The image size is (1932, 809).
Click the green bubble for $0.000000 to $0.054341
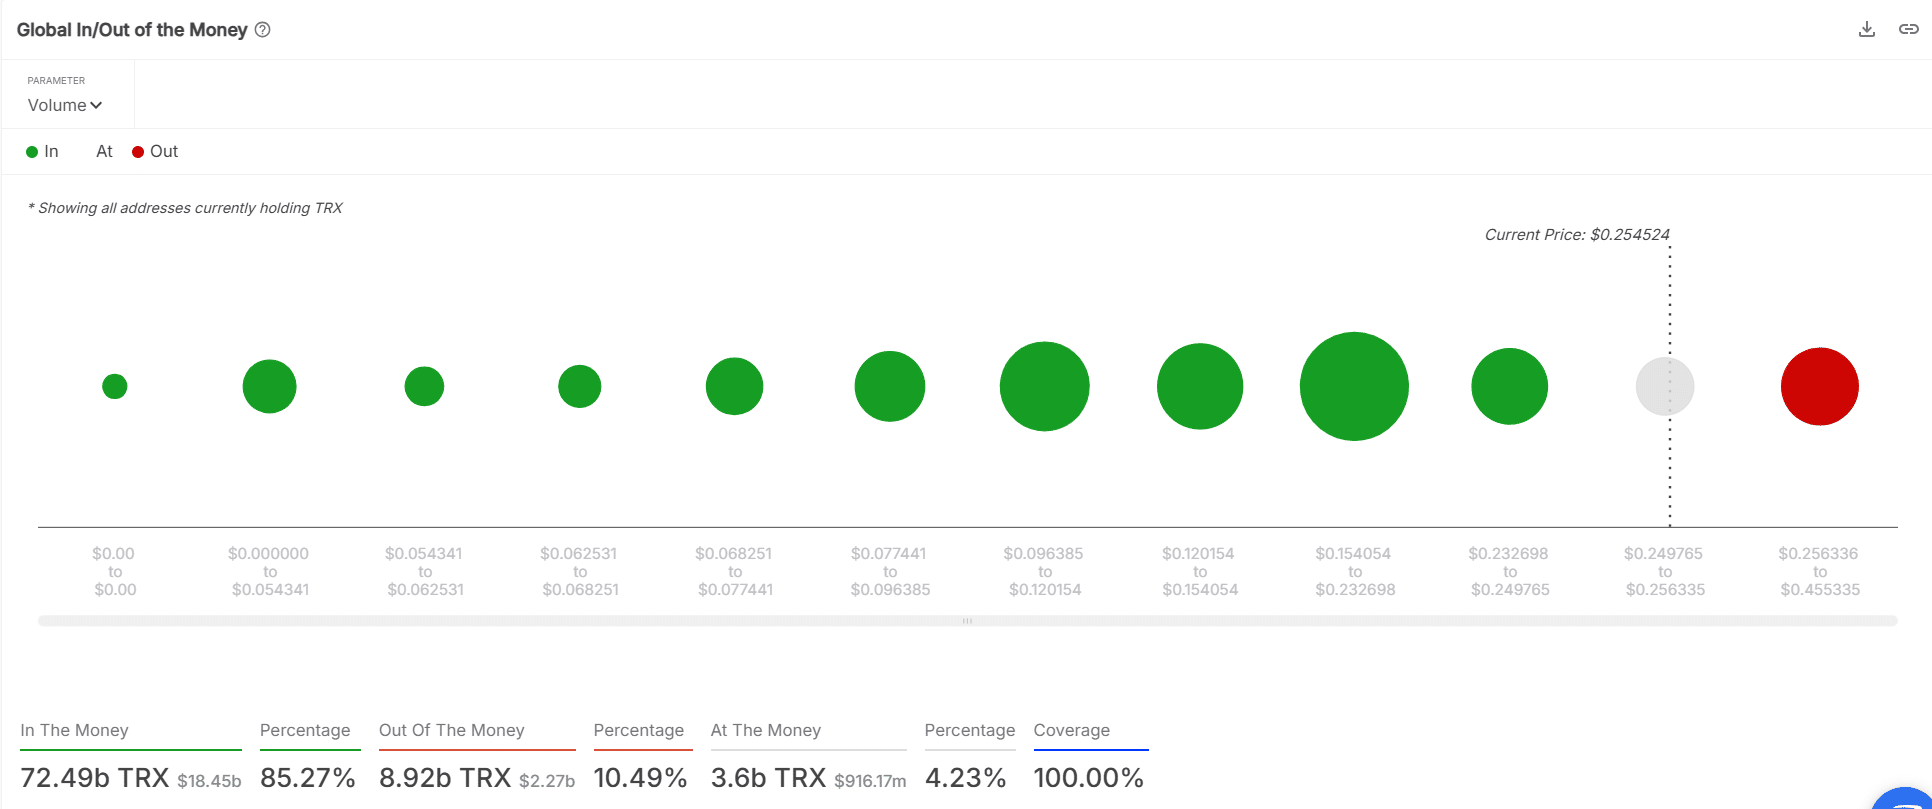(269, 386)
